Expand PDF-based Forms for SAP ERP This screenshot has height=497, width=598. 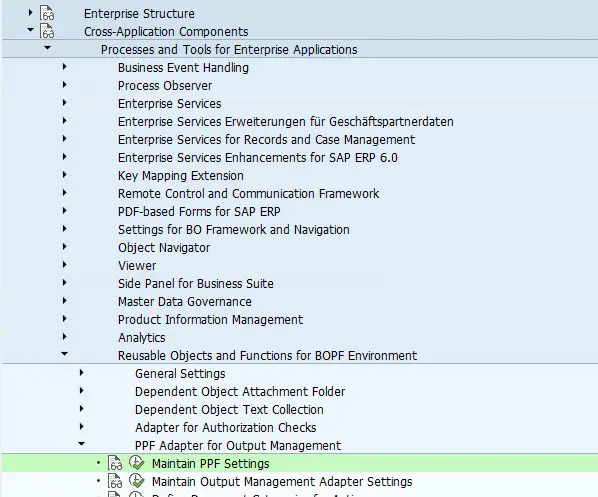coord(64,211)
